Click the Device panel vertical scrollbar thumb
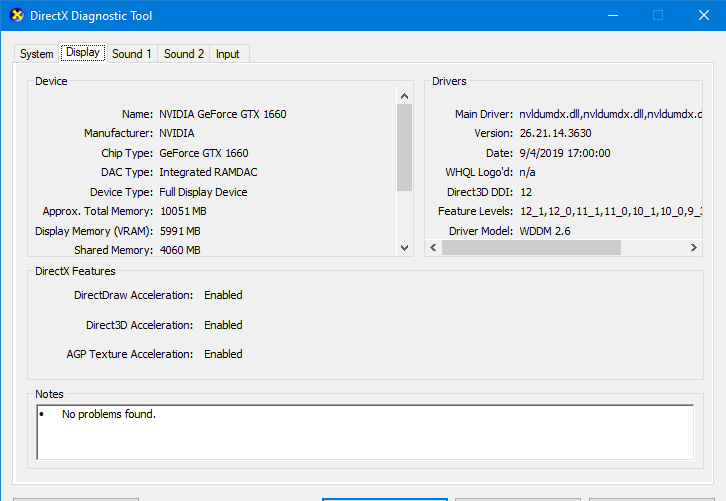 point(404,147)
